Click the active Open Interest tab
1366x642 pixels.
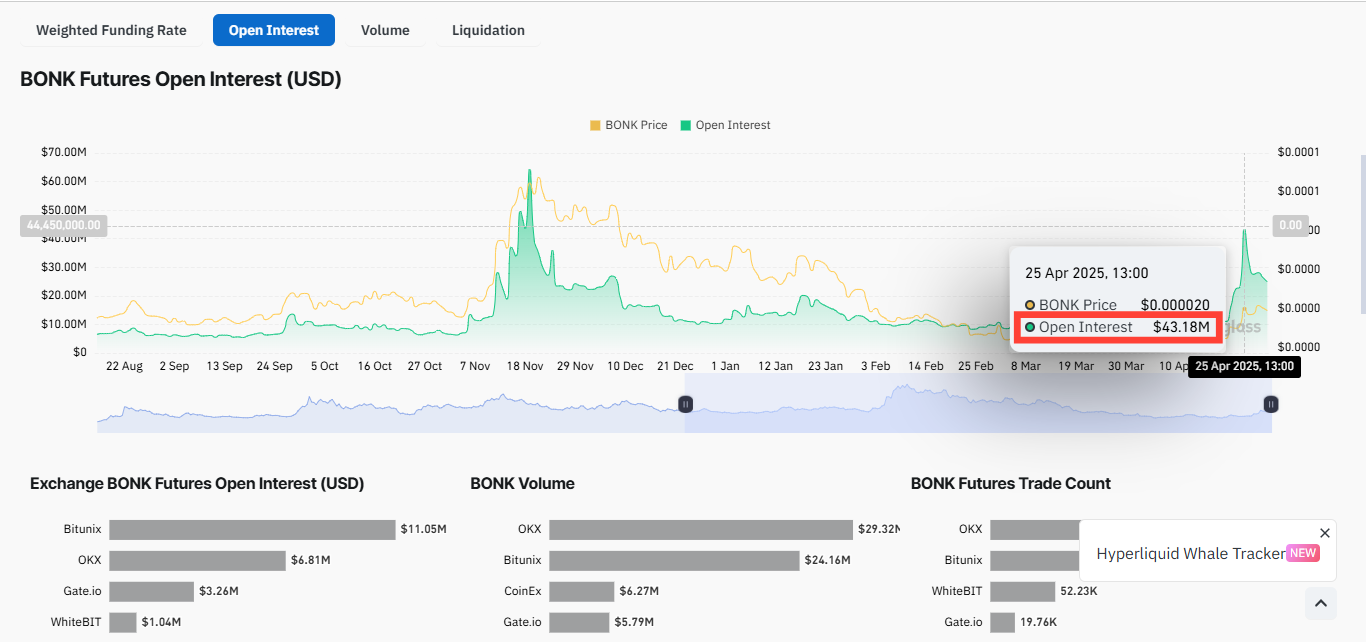pyautogui.click(x=274, y=30)
